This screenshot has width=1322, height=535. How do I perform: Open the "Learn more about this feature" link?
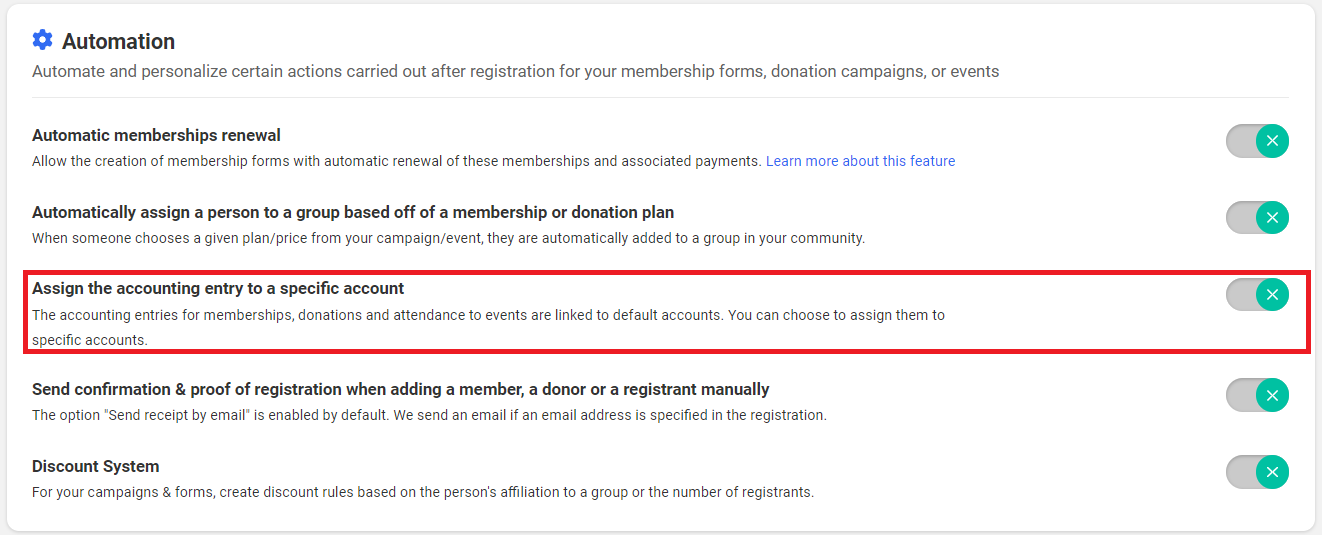[860, 161]
